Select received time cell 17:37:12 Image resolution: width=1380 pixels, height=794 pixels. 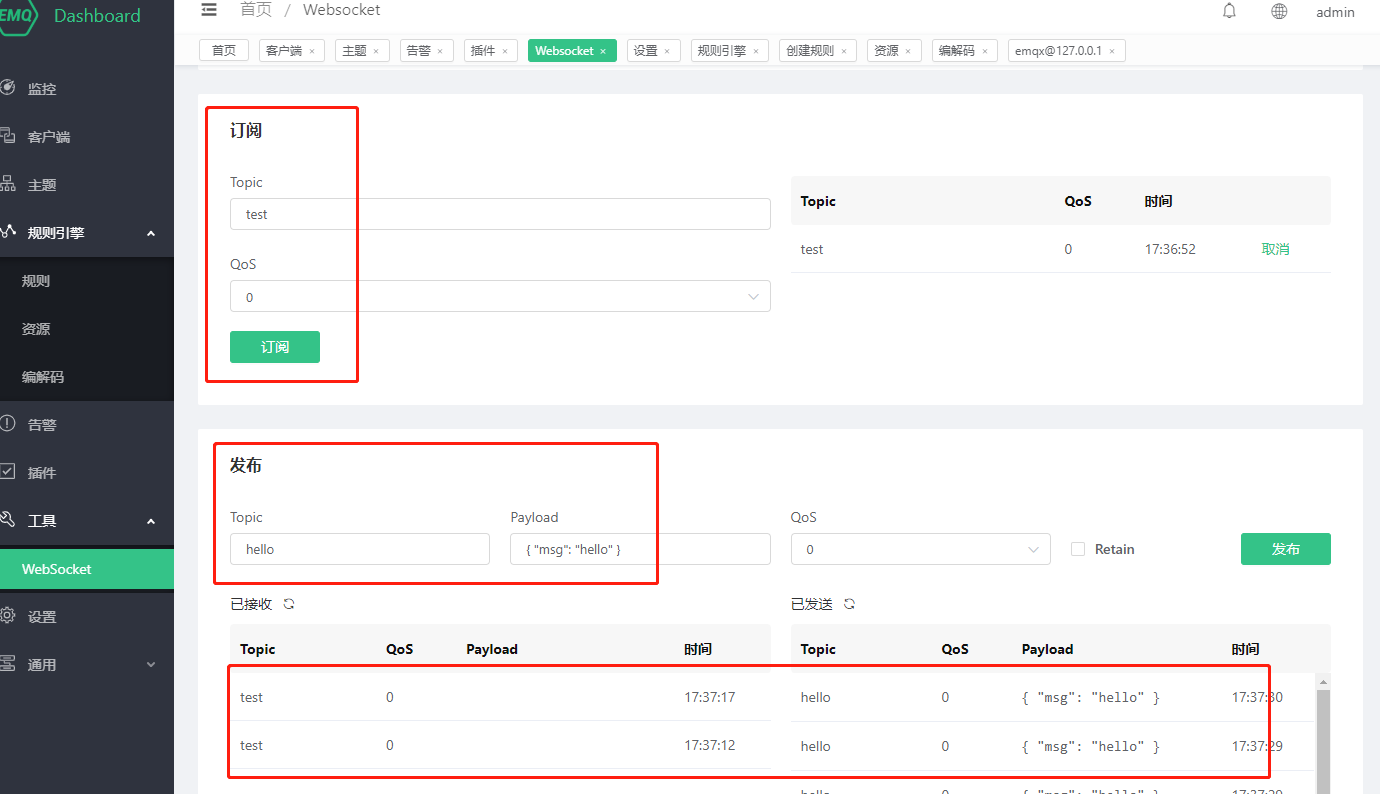[710, 745]
